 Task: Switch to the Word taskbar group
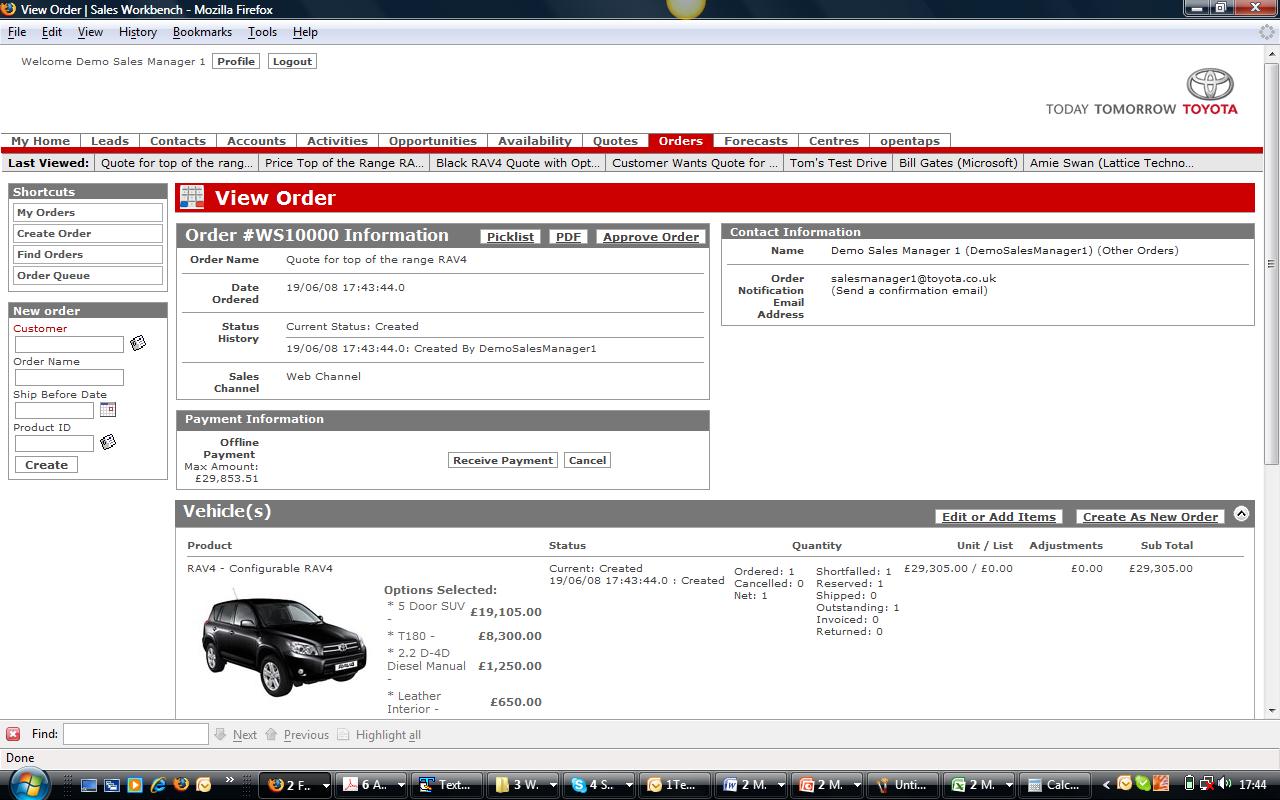[x=751, y=785]
